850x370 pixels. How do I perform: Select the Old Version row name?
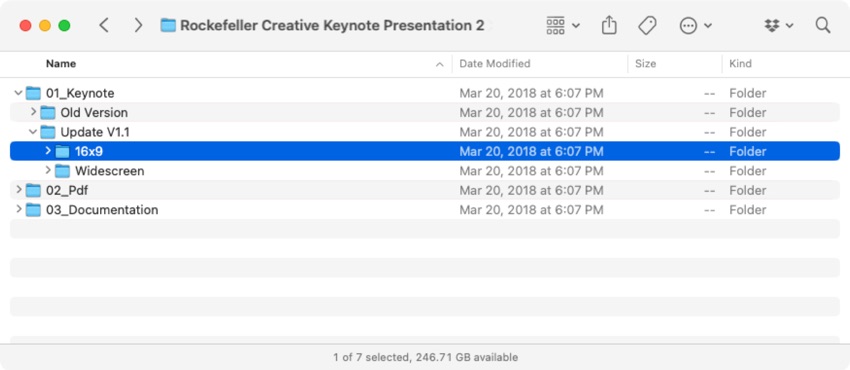(x=94, y=113)
